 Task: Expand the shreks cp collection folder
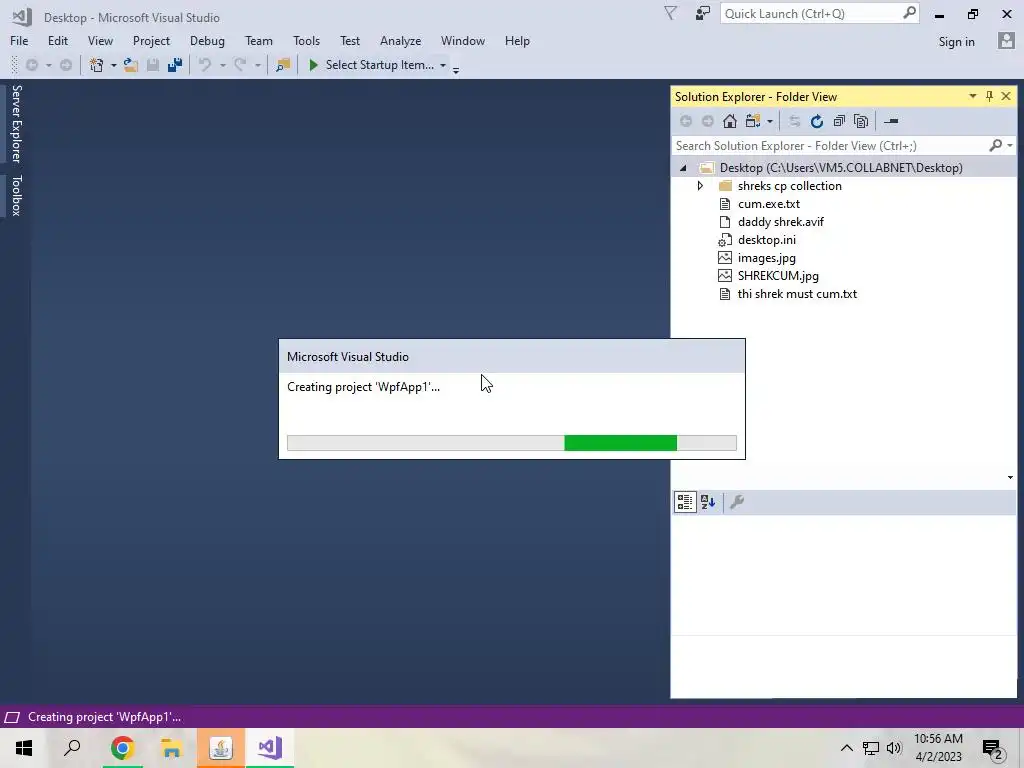[700, 185]
